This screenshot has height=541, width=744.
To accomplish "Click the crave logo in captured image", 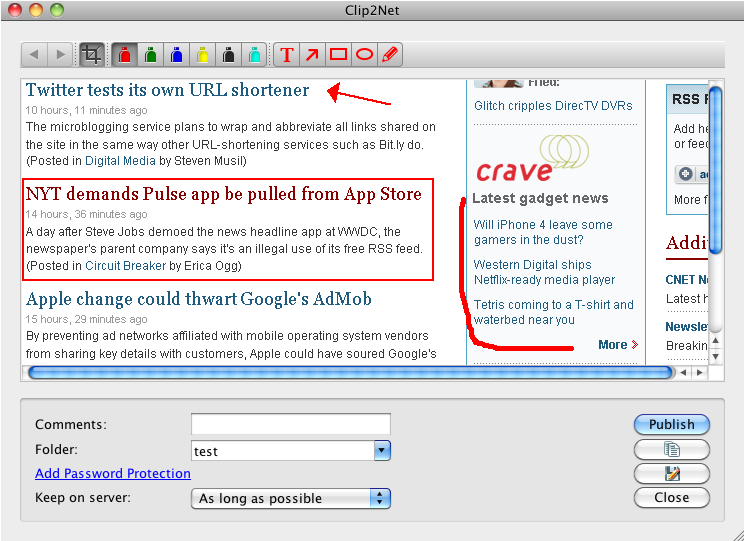I will click(532, 159).
